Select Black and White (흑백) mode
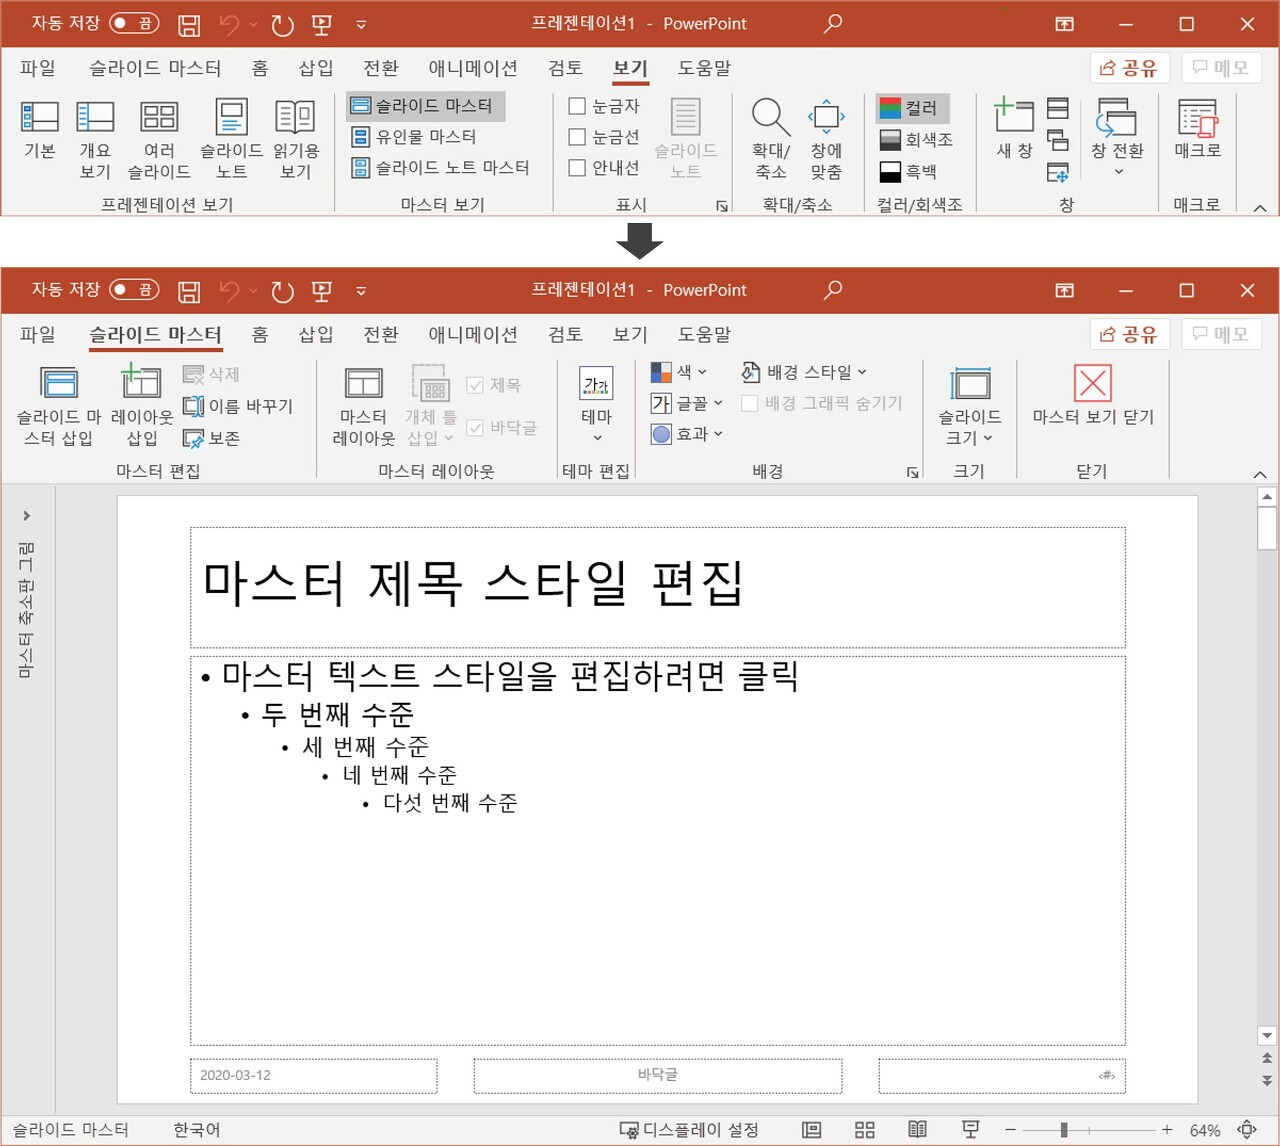 pyautogui.click(x=909, y=172)
